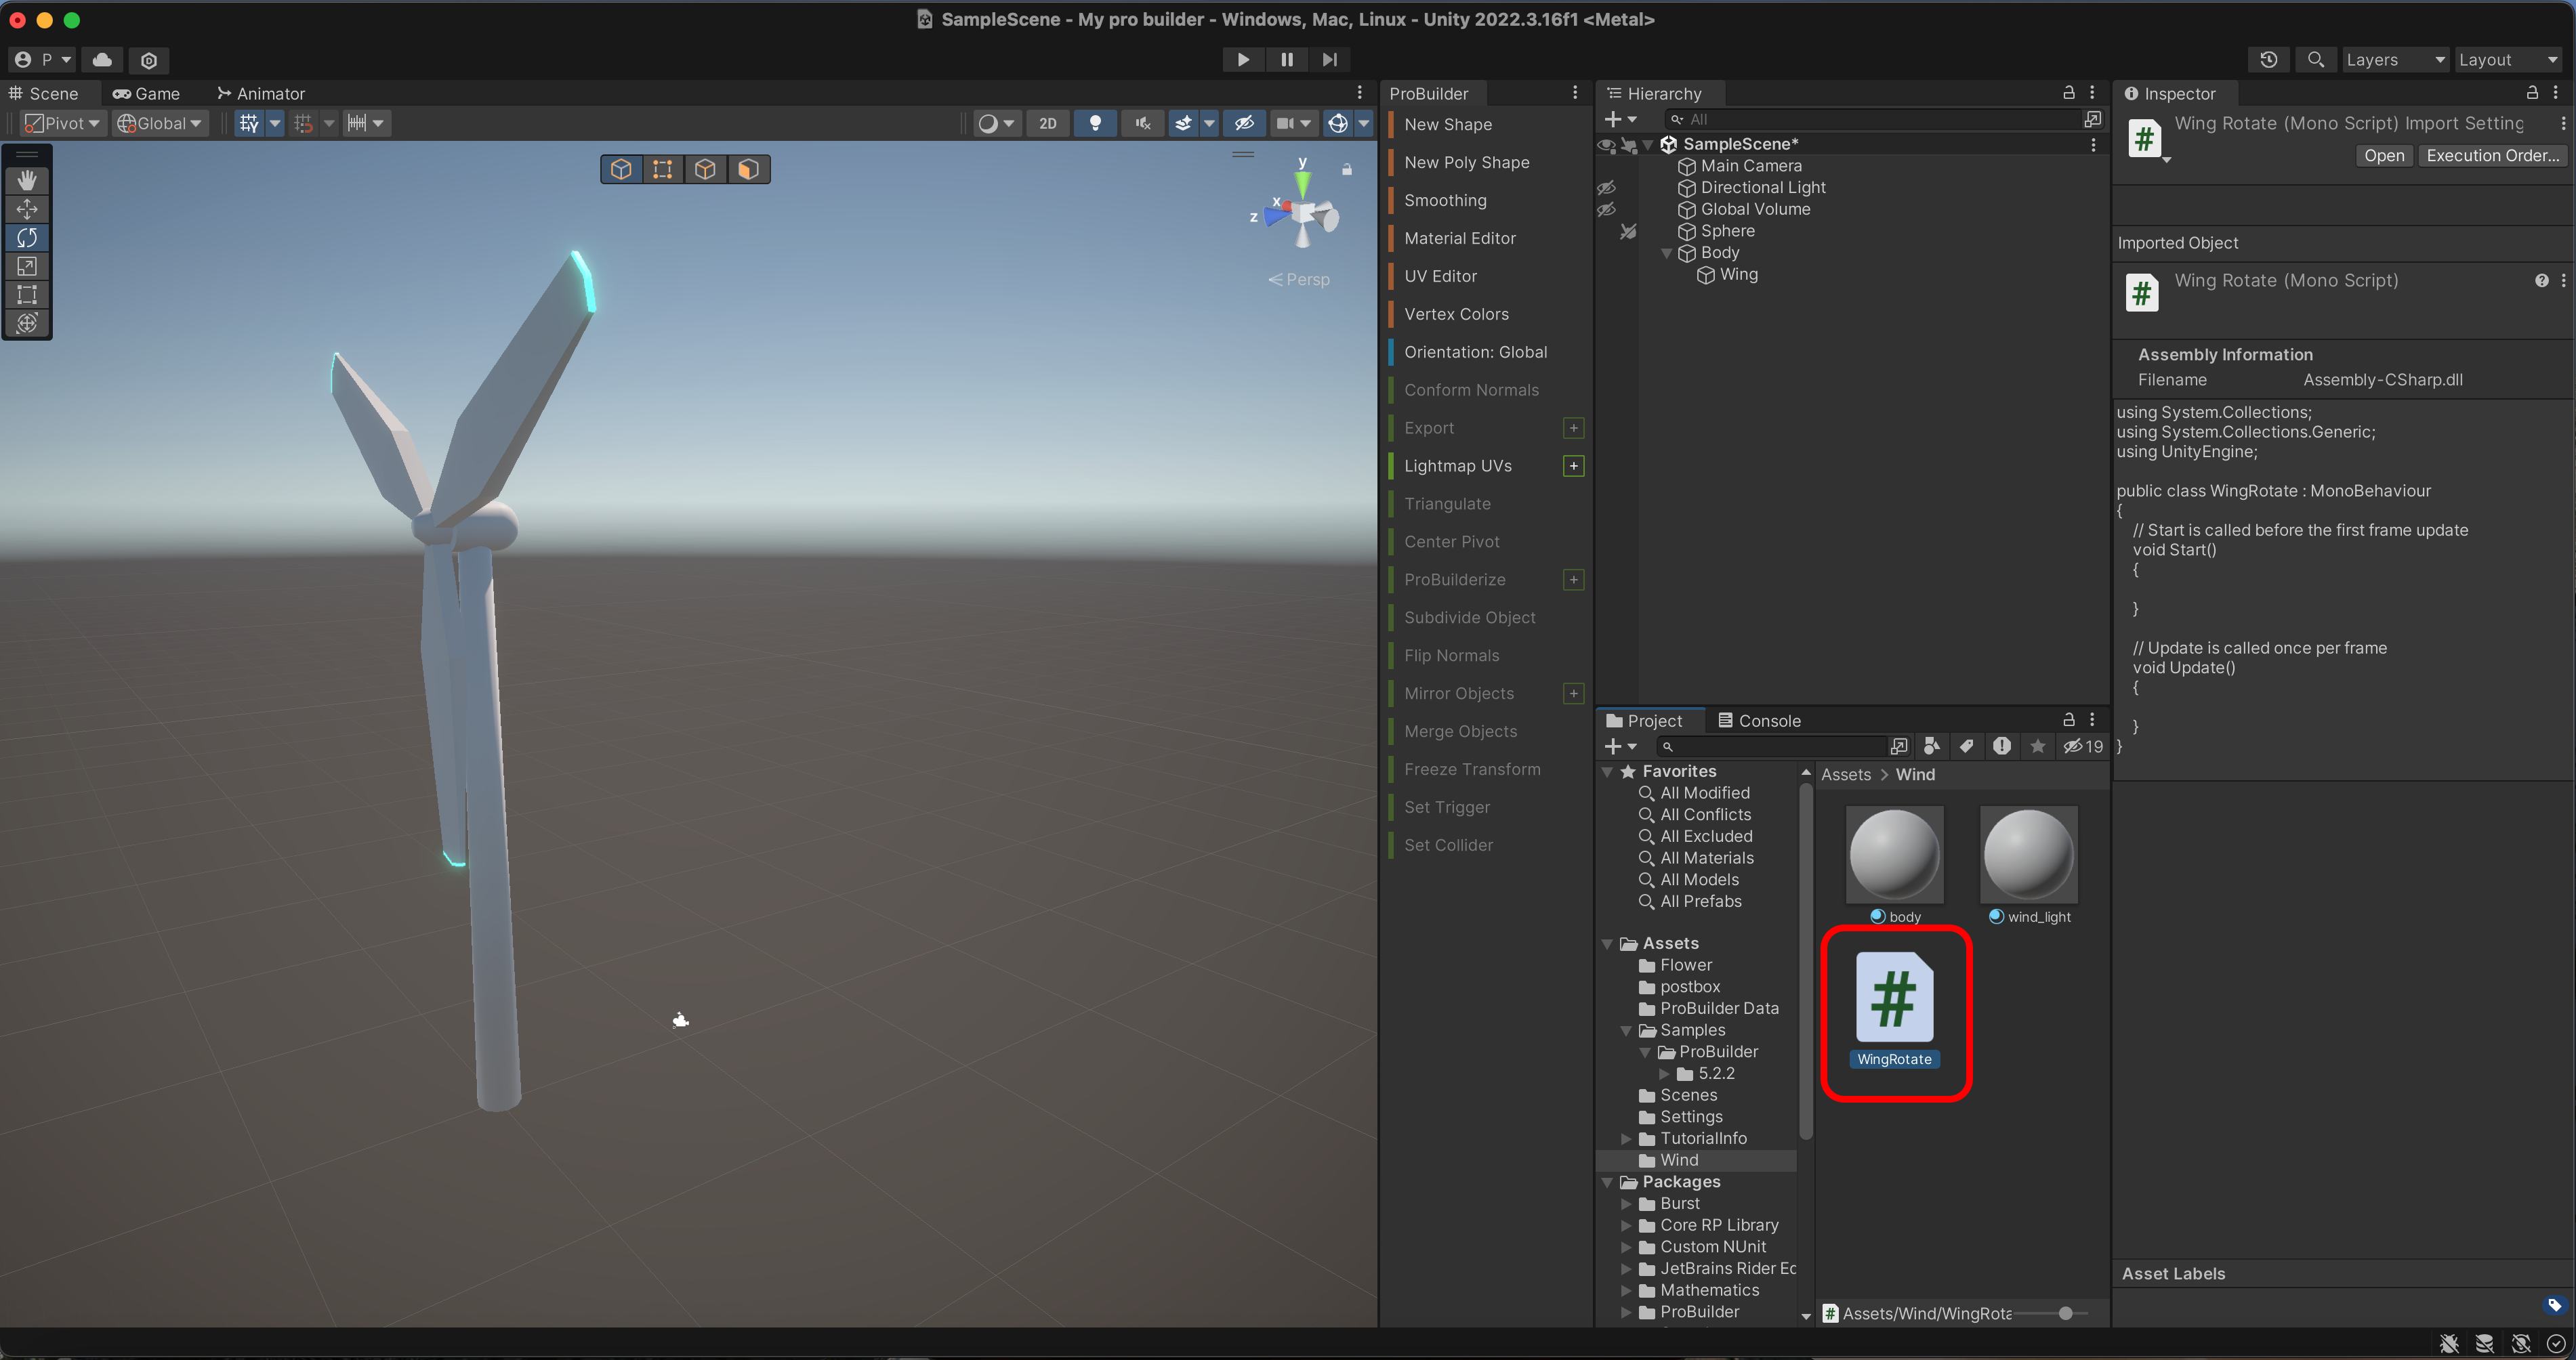Click ProBuilder vertex selection mode icon
The image size is (2576, 1360).
(x=662, y=169)
